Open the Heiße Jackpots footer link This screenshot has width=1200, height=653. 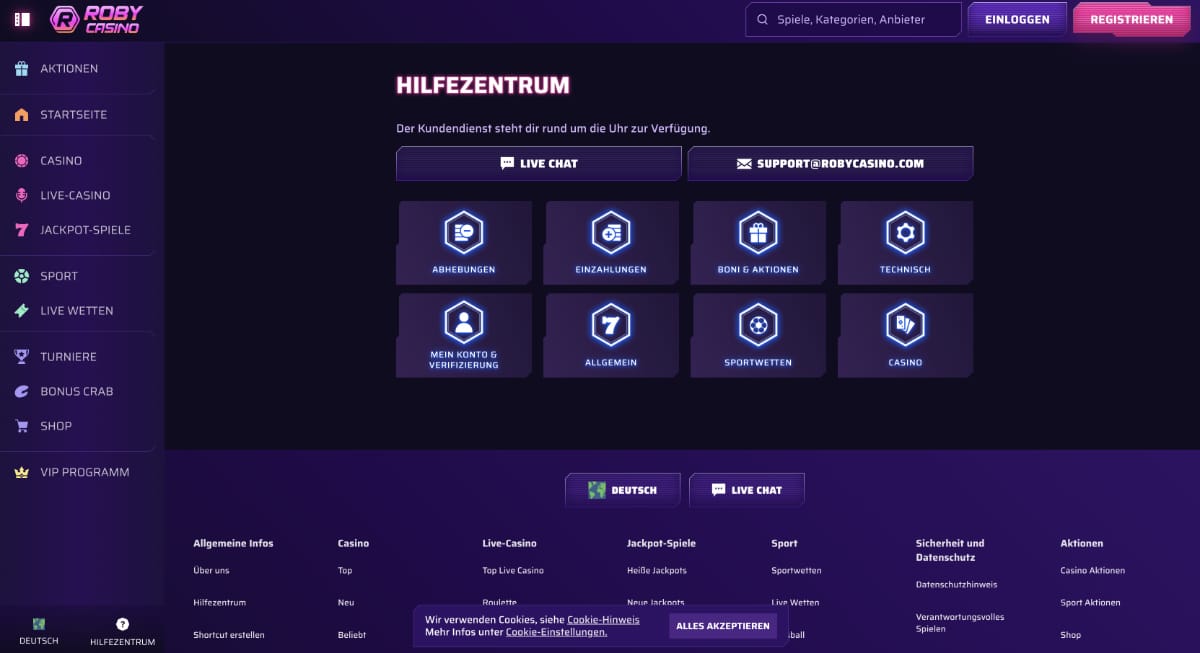[657, 570]
